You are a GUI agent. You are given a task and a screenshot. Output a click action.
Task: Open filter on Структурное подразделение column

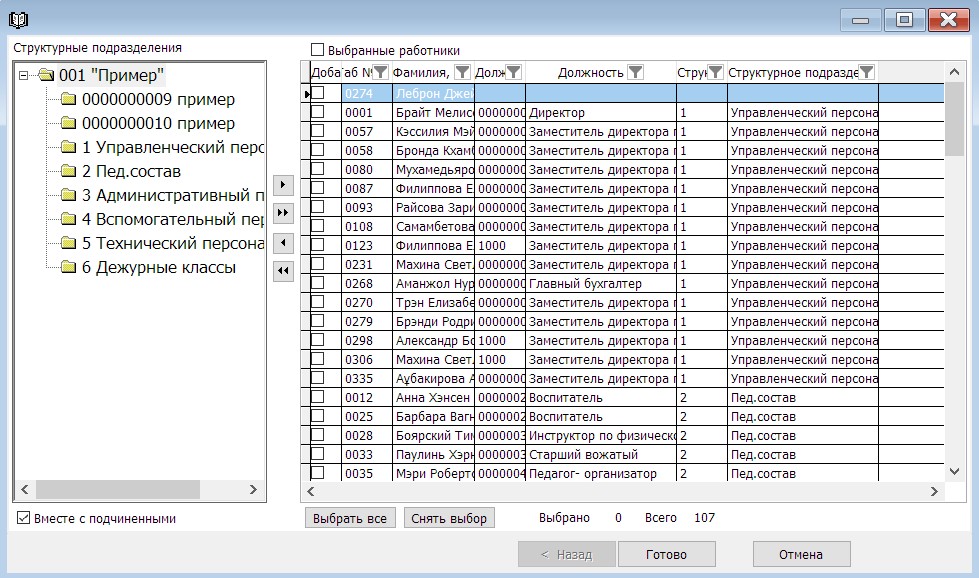866,72
